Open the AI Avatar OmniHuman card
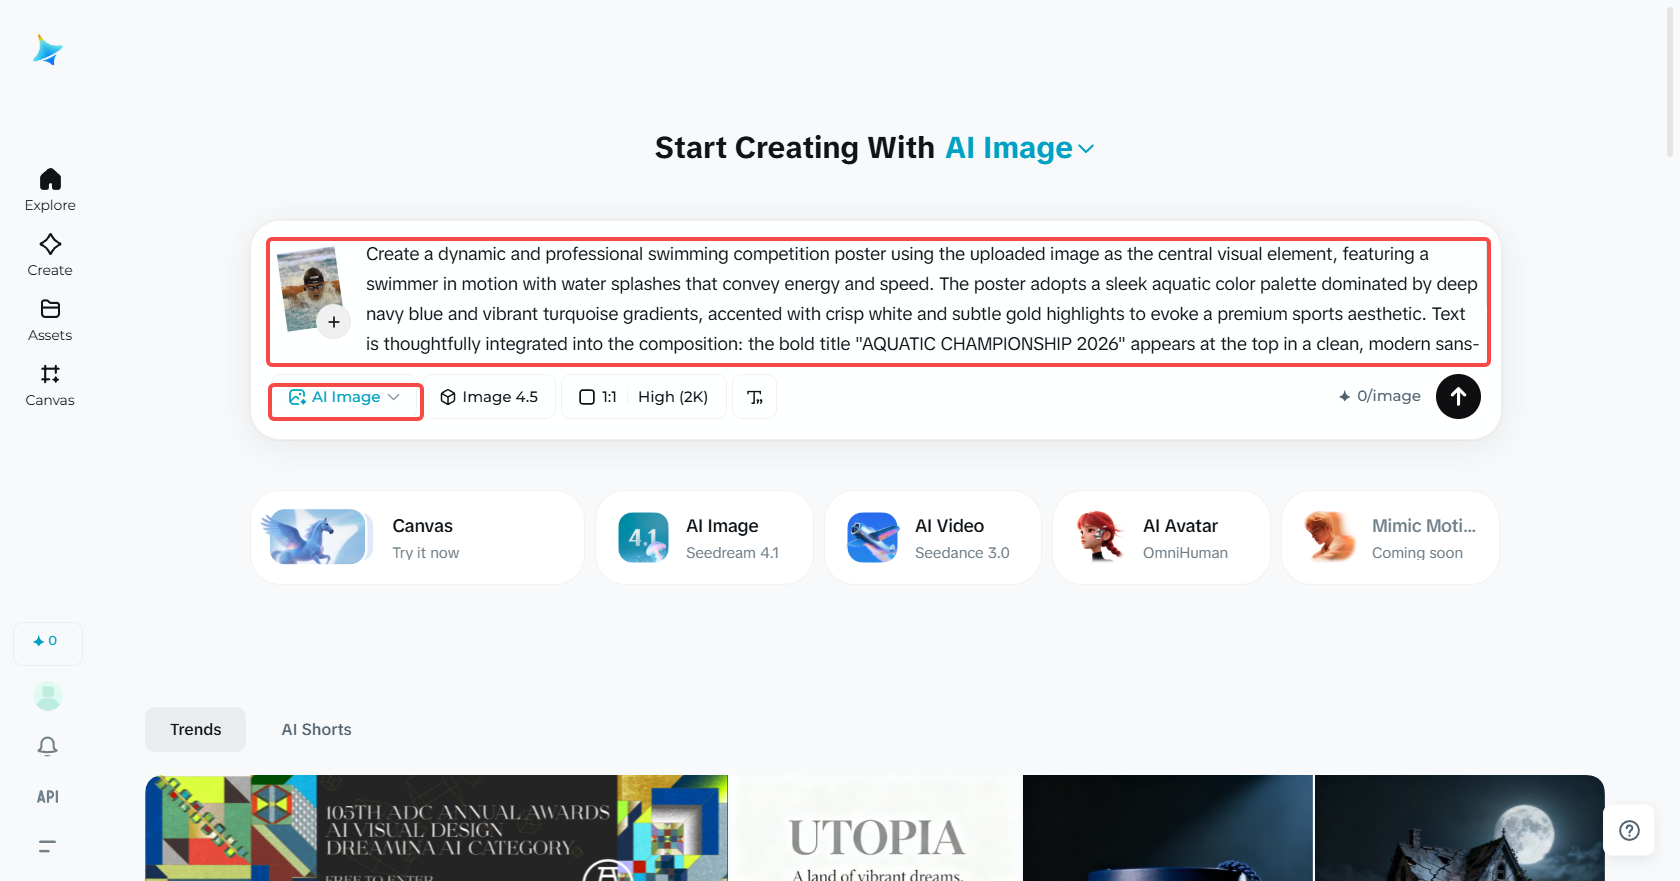Viewport: 1680px width, 881px height. (x=1161, y=538)
